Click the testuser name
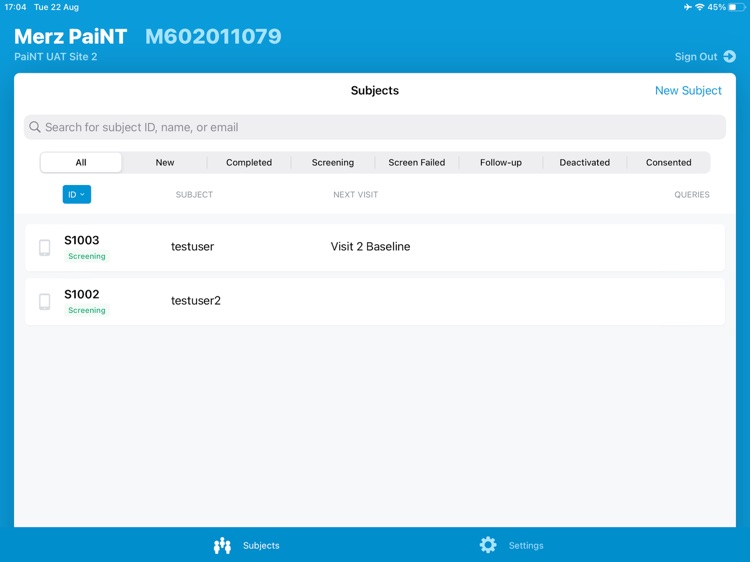 (x=192, y=246)
